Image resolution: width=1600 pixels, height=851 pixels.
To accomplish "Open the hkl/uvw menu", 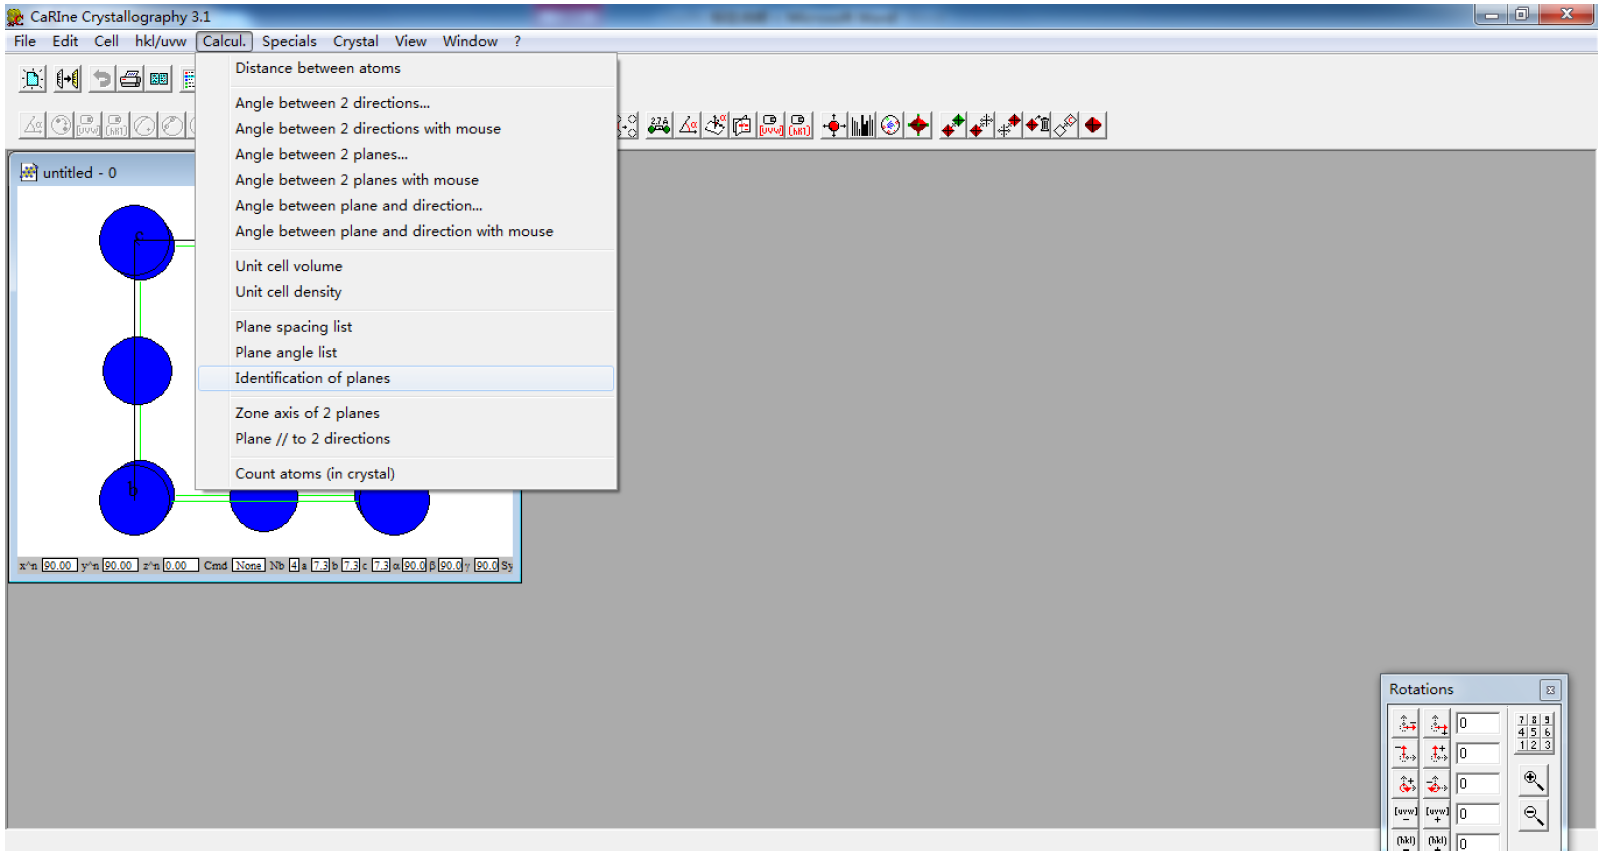I will (x=160, y=41).
